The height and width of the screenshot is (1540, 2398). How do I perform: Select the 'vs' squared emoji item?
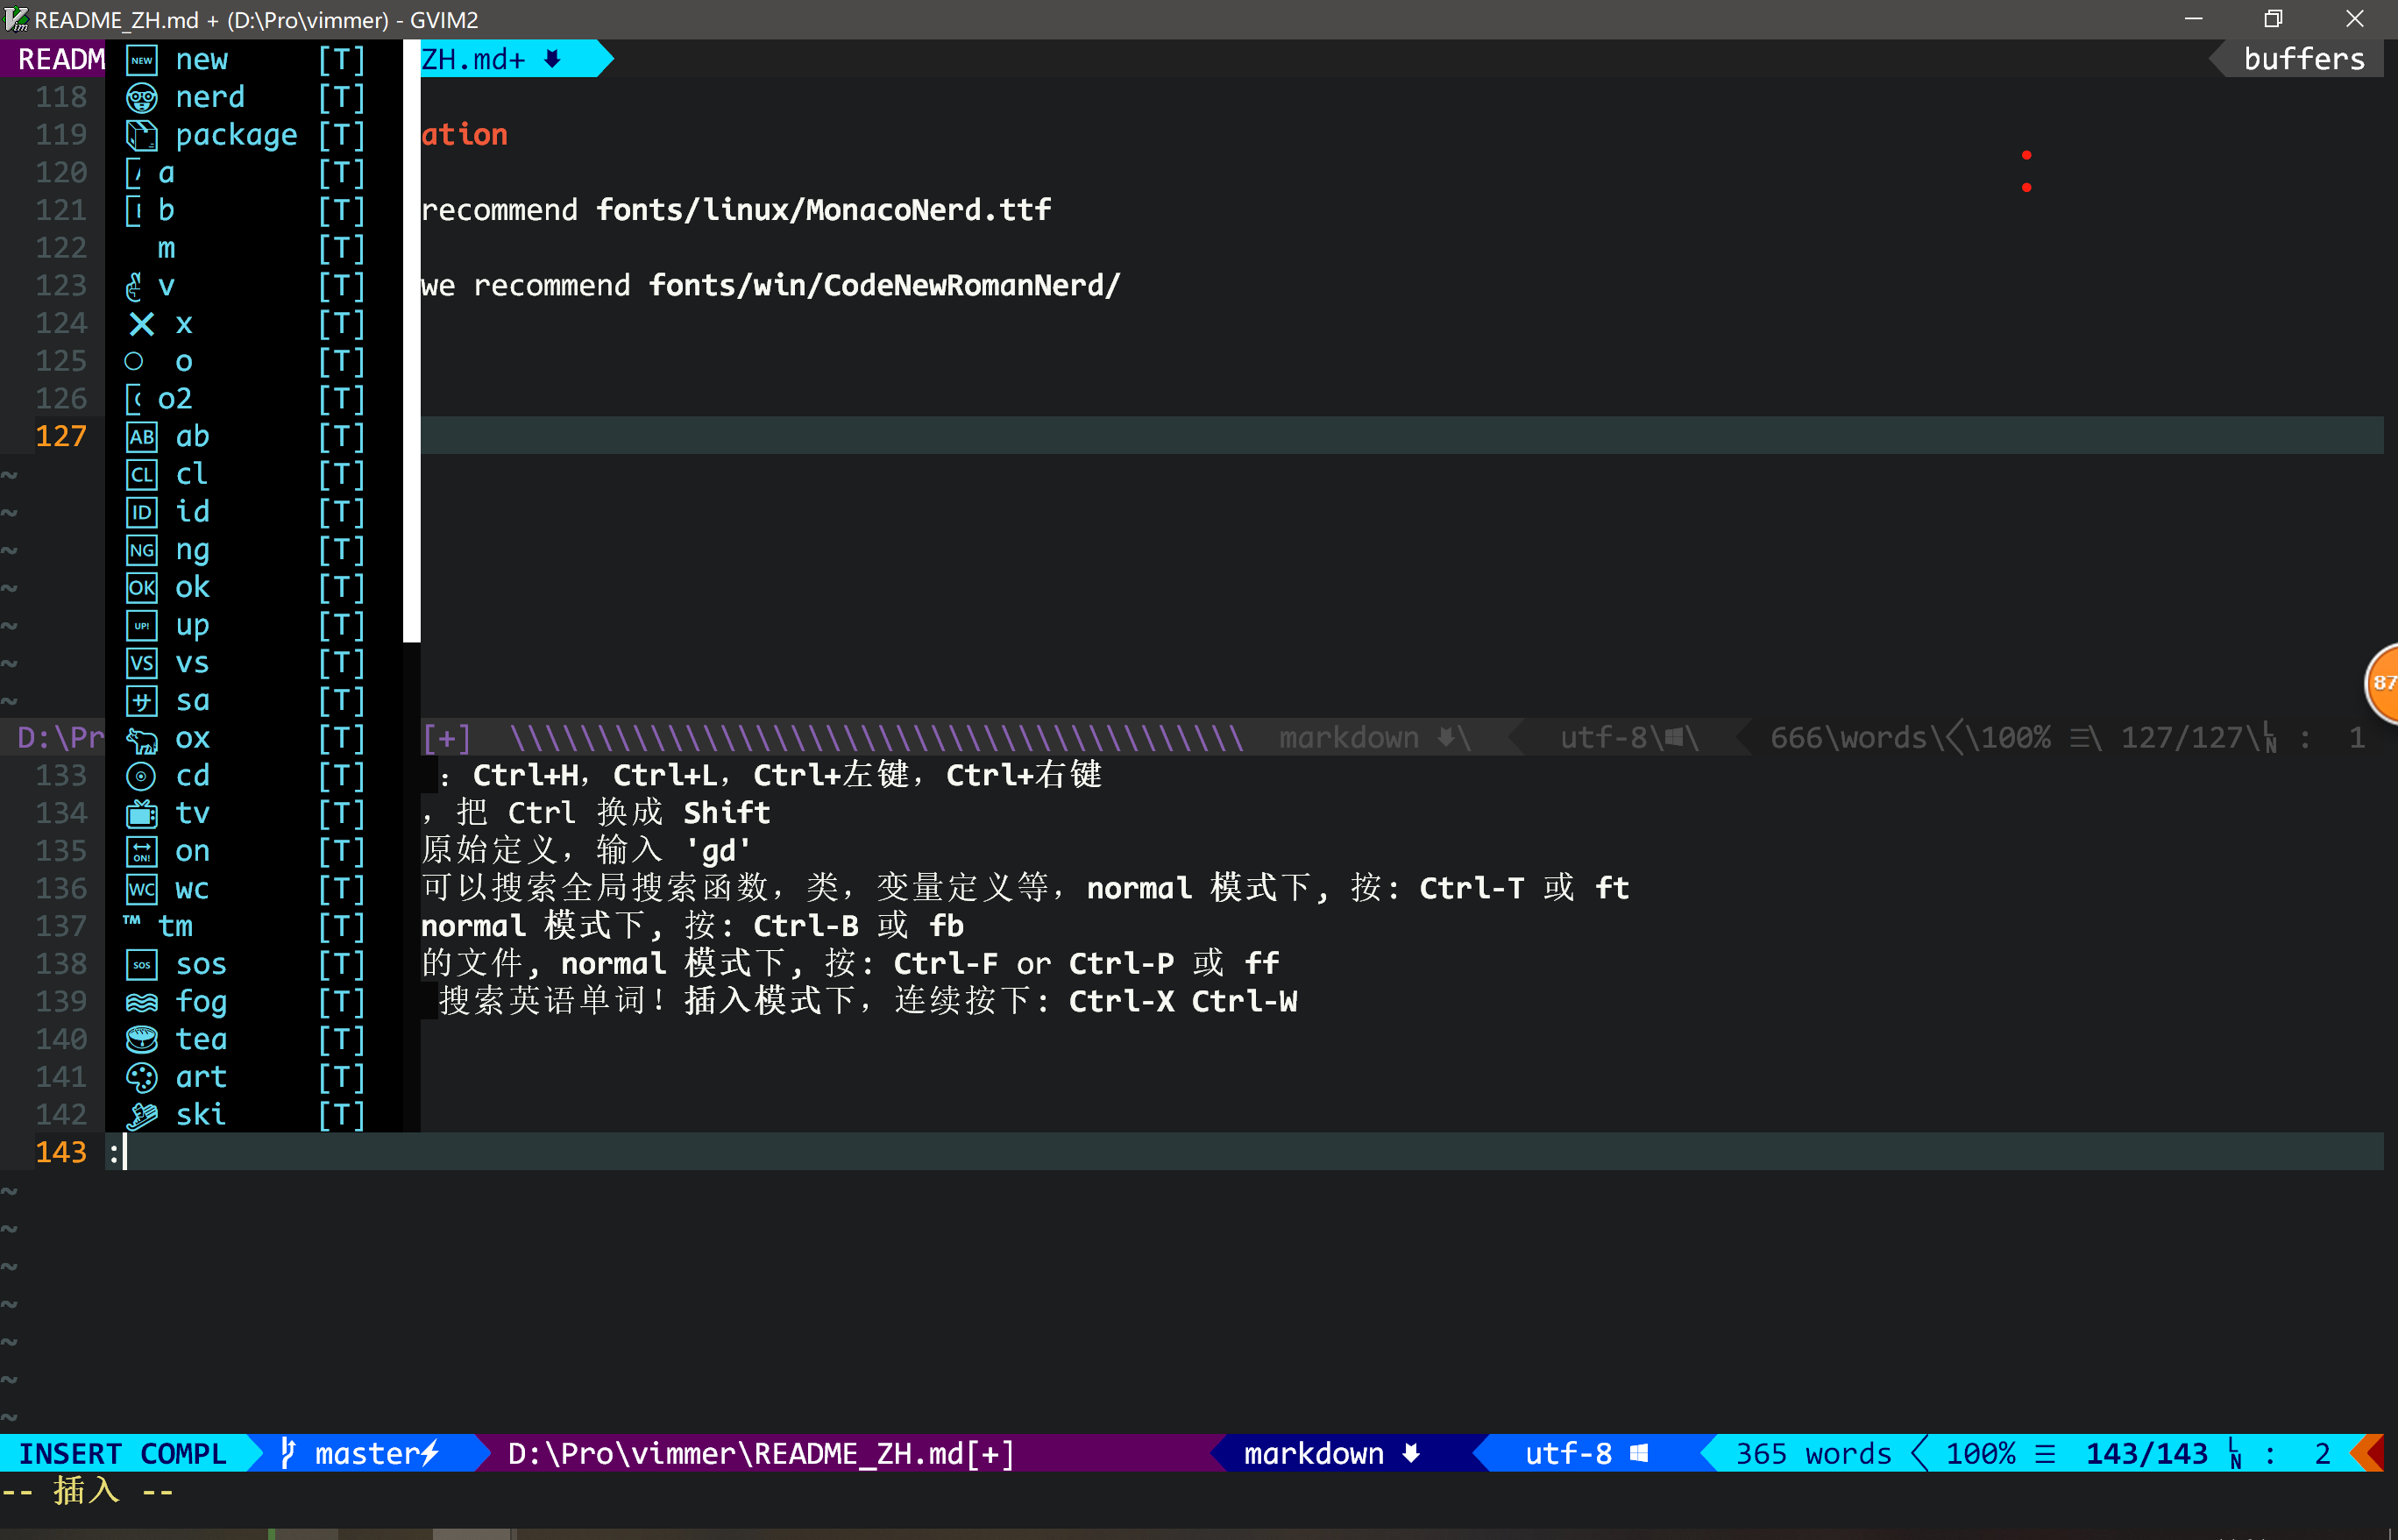click(254, 663)
